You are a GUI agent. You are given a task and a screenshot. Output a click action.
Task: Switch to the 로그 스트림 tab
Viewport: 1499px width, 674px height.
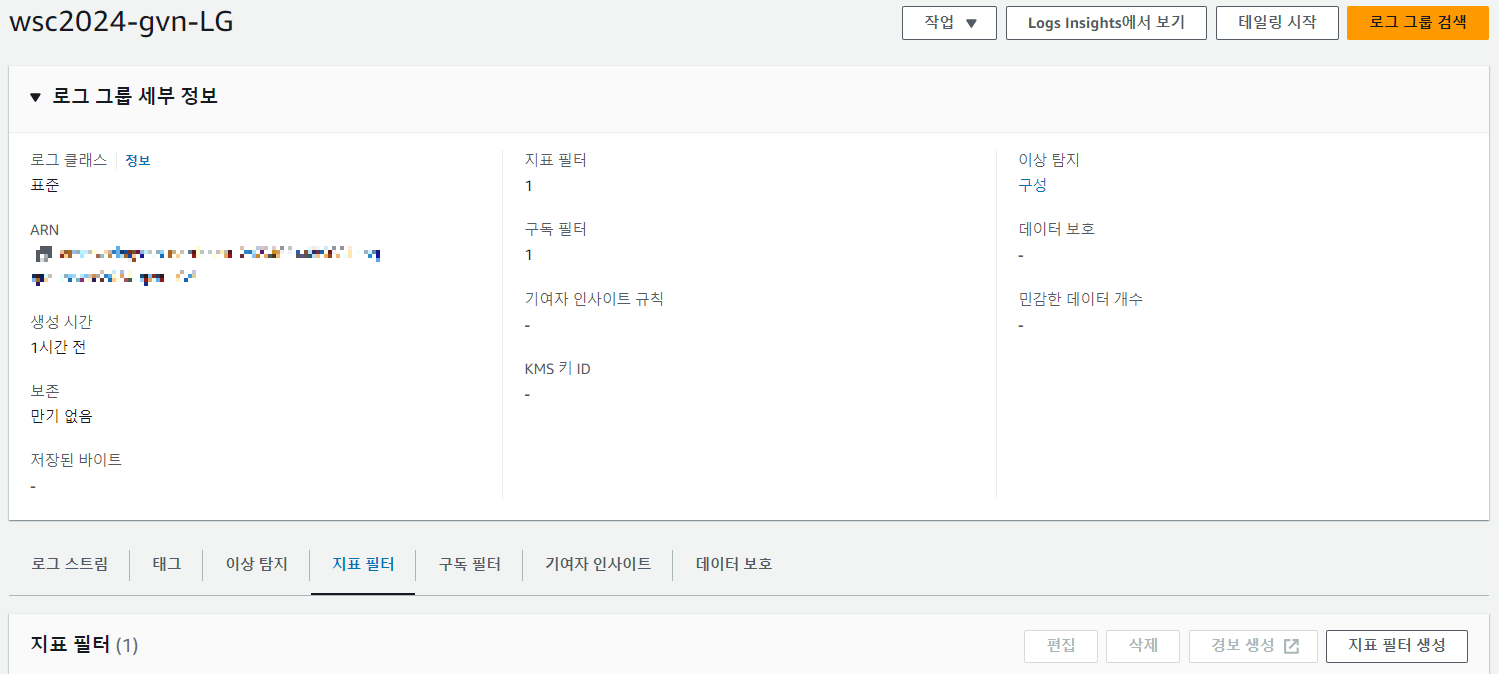click(69, 564)
